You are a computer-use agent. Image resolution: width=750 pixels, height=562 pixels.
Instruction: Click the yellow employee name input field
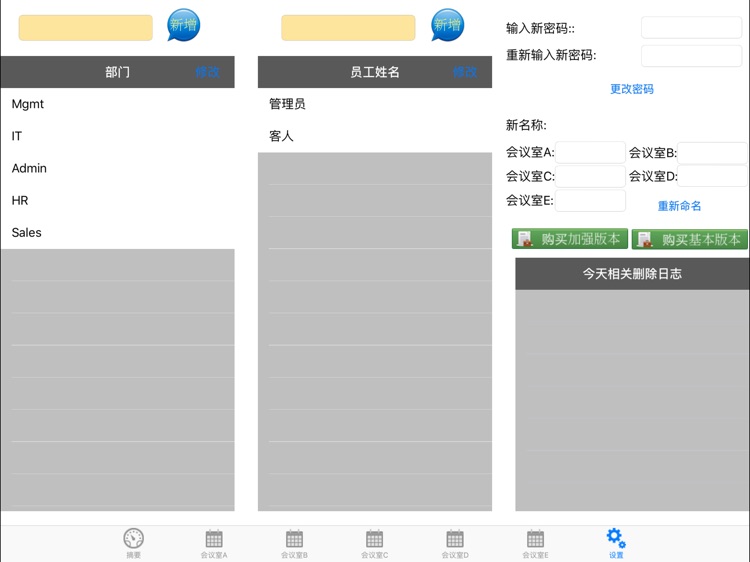coord(348,28)
